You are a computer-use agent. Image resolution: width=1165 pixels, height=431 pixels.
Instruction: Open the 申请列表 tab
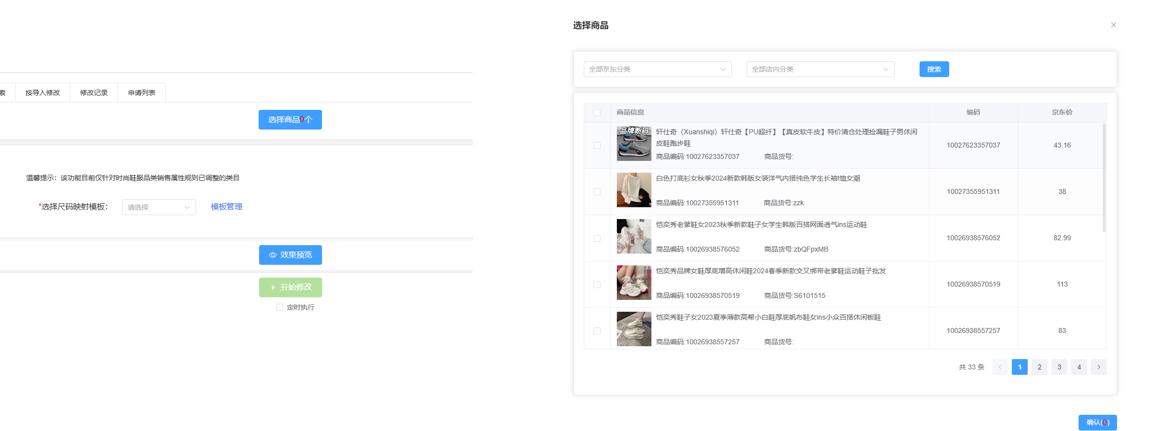(x=142, y=93)
